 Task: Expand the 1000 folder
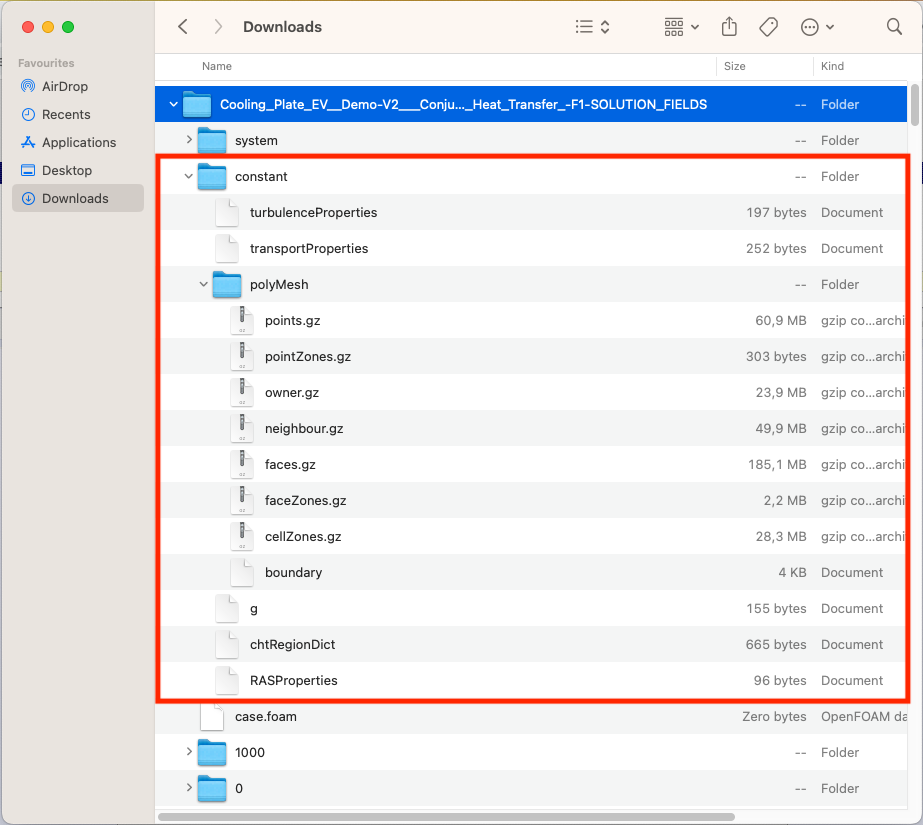pyautogui.click(x=188, y=751)
